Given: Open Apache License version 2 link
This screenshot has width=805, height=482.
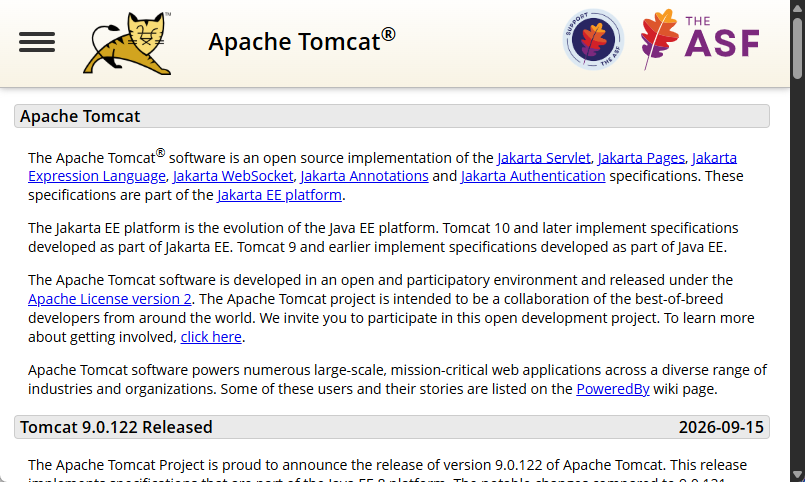Looking at the screenshot, I should (109, 299).
